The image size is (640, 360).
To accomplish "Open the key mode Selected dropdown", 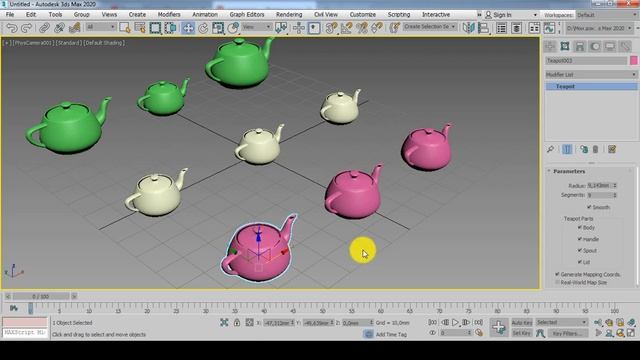I will pos(561,322).
